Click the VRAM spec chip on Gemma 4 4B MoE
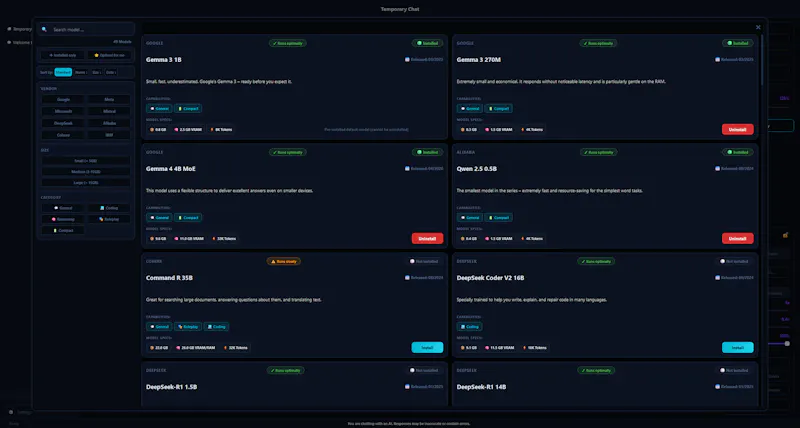This screenshot has height=428, width=800. pyautogui.click(x=189, y=238)
